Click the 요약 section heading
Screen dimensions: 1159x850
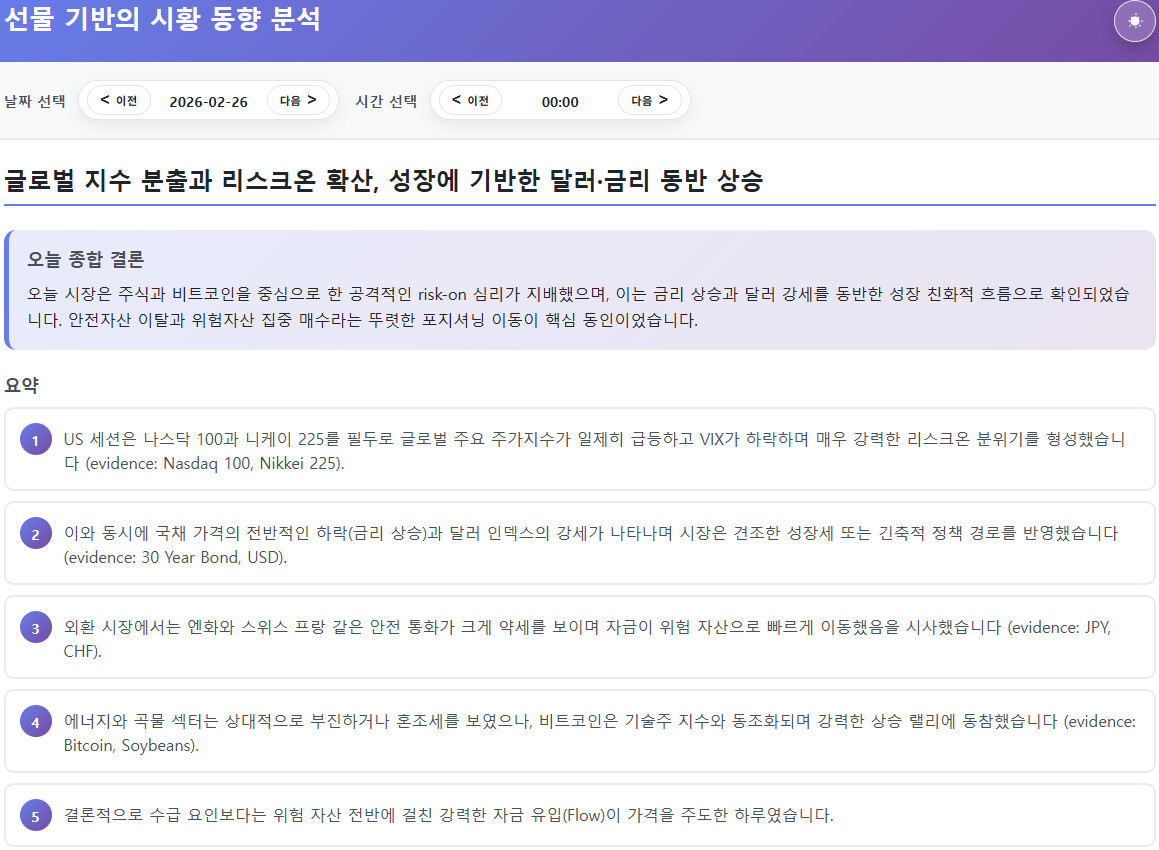[x=21, y=385]
